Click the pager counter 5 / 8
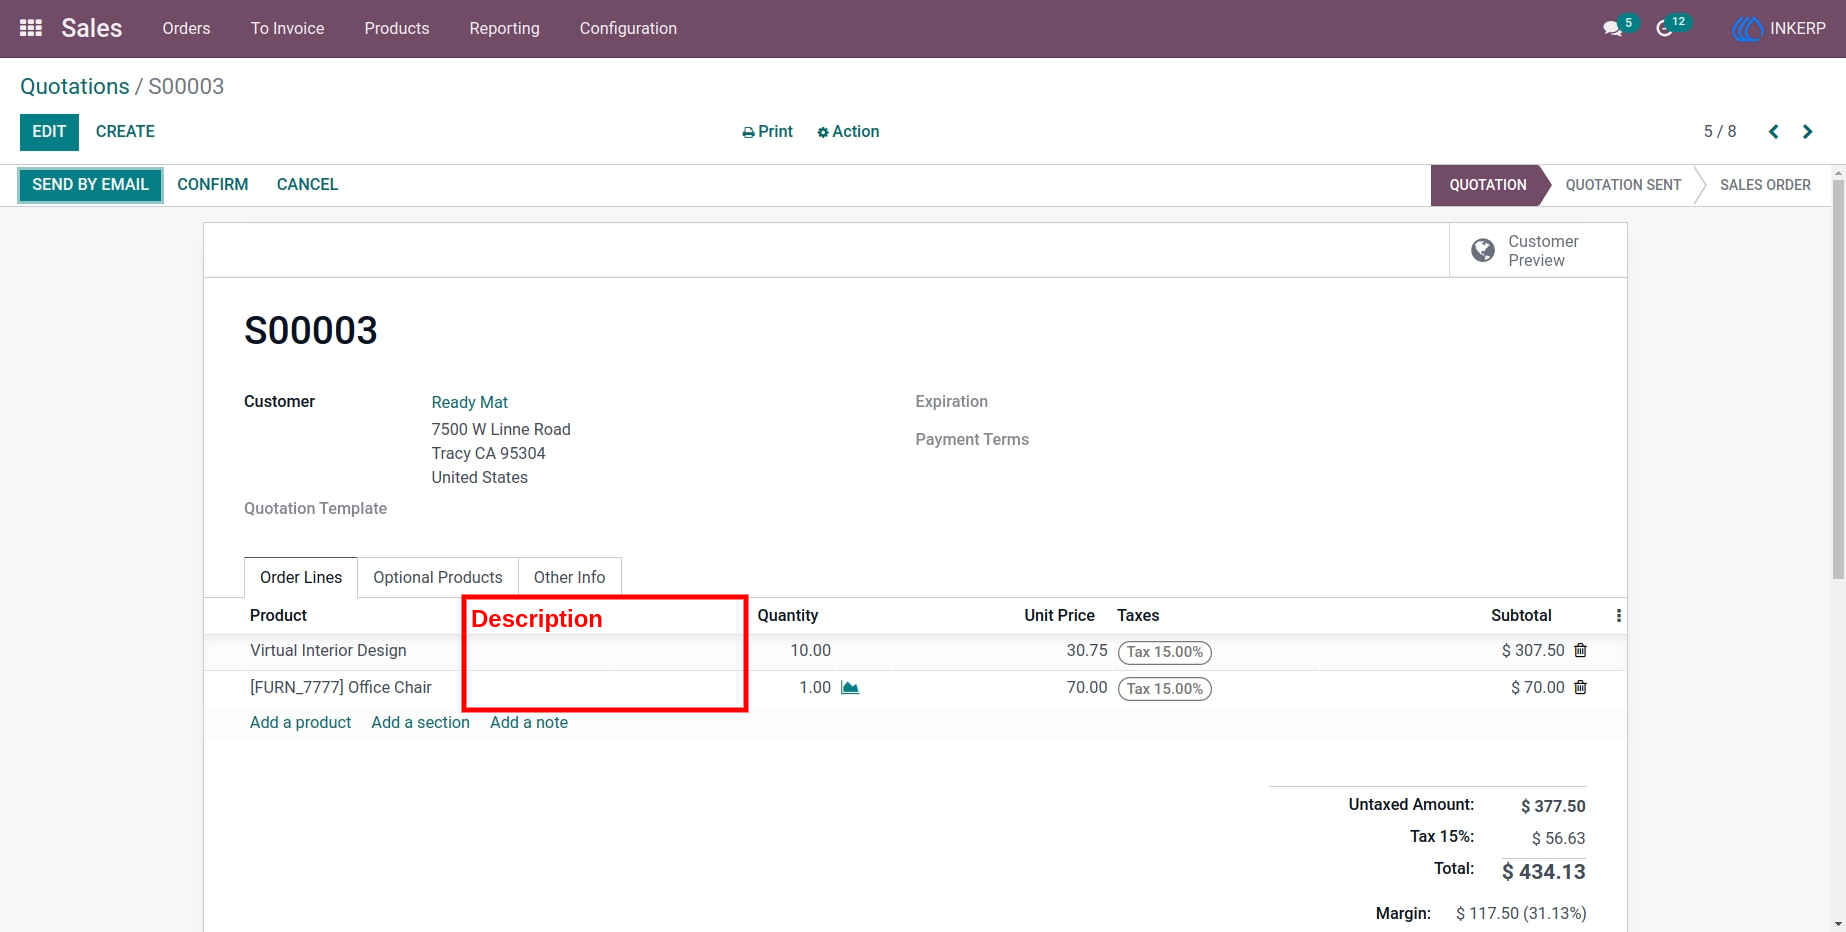 [x=1720, y=132]
